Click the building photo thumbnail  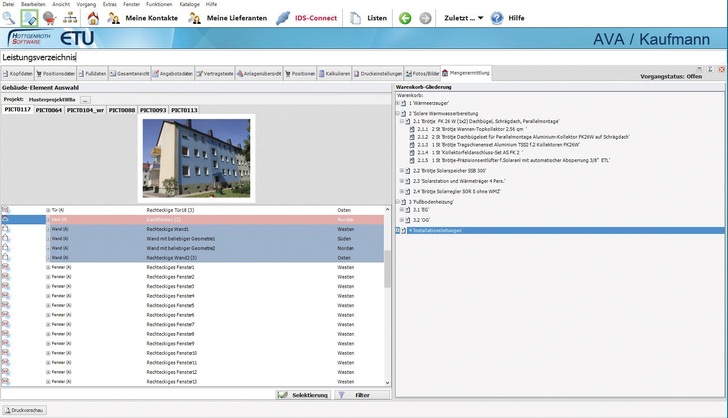(x=196, y=158)
